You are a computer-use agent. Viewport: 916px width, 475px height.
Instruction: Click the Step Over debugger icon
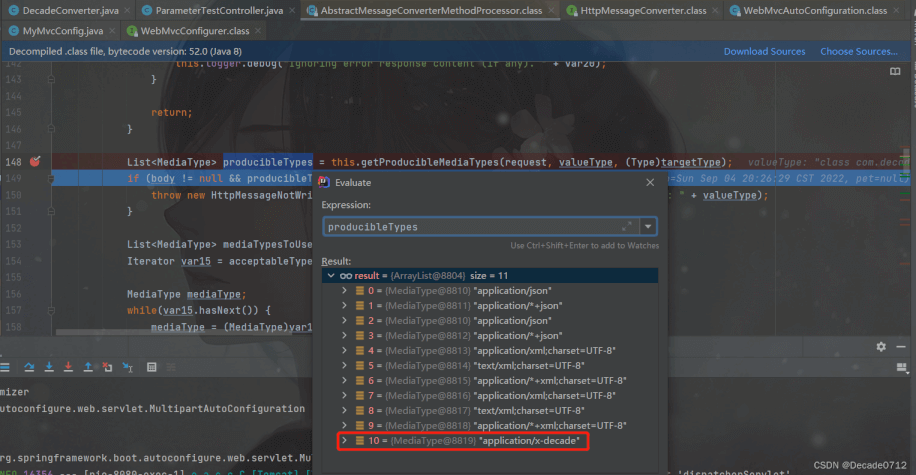point(29,367)
